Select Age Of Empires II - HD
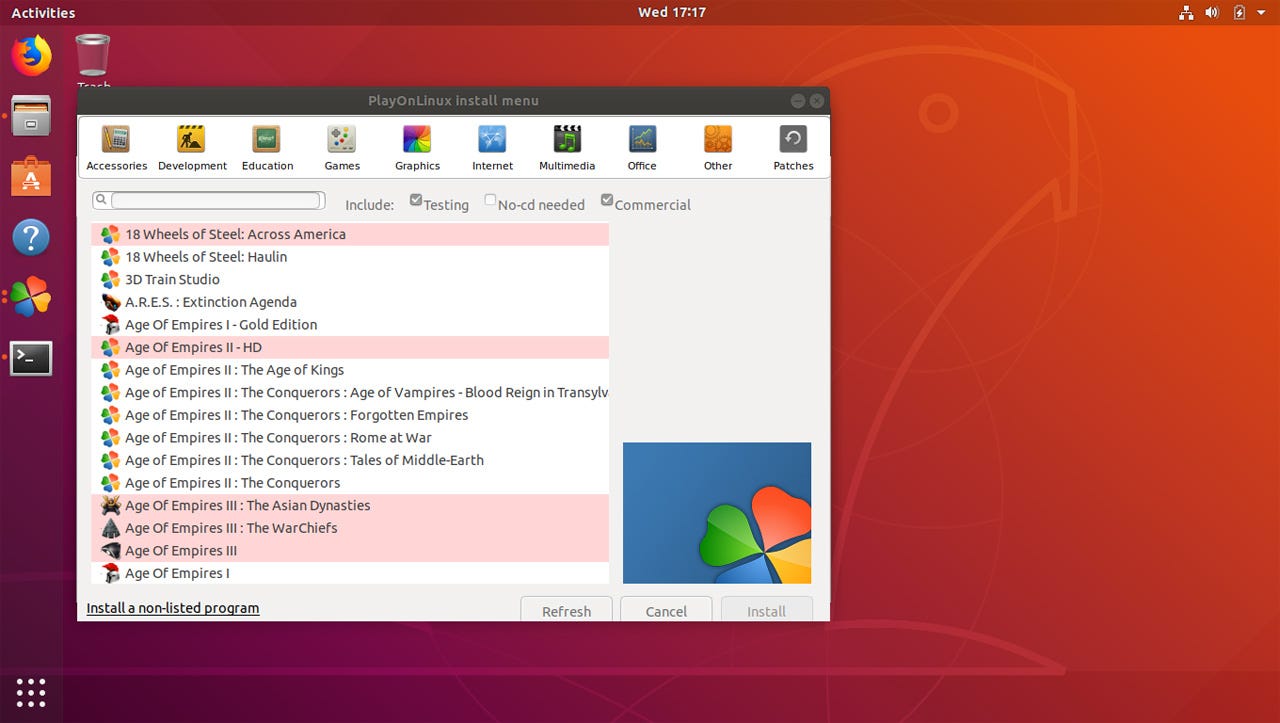Screen dimensions: 1280x723 coord(194,347)
